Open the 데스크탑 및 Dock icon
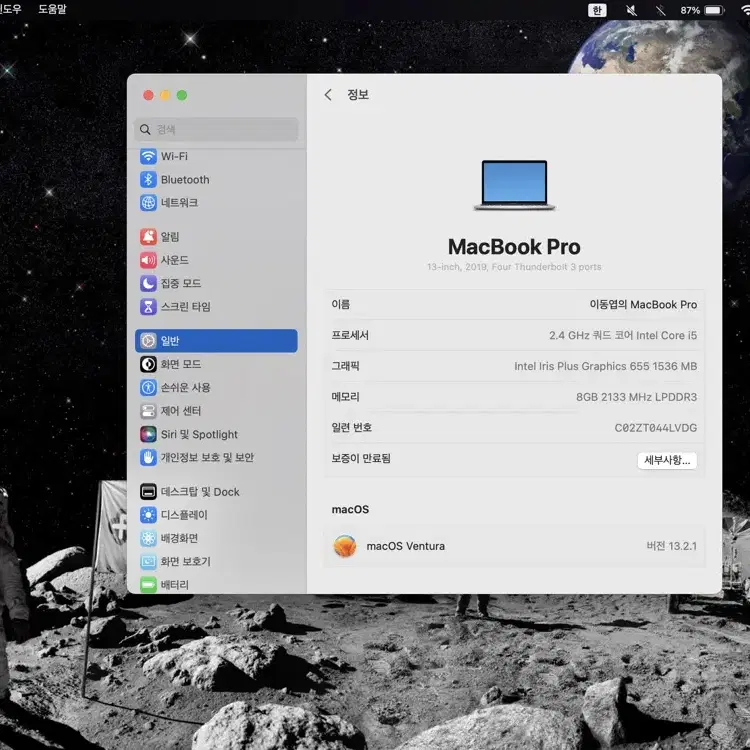The image size is (750, 750). tap(148, 491)
